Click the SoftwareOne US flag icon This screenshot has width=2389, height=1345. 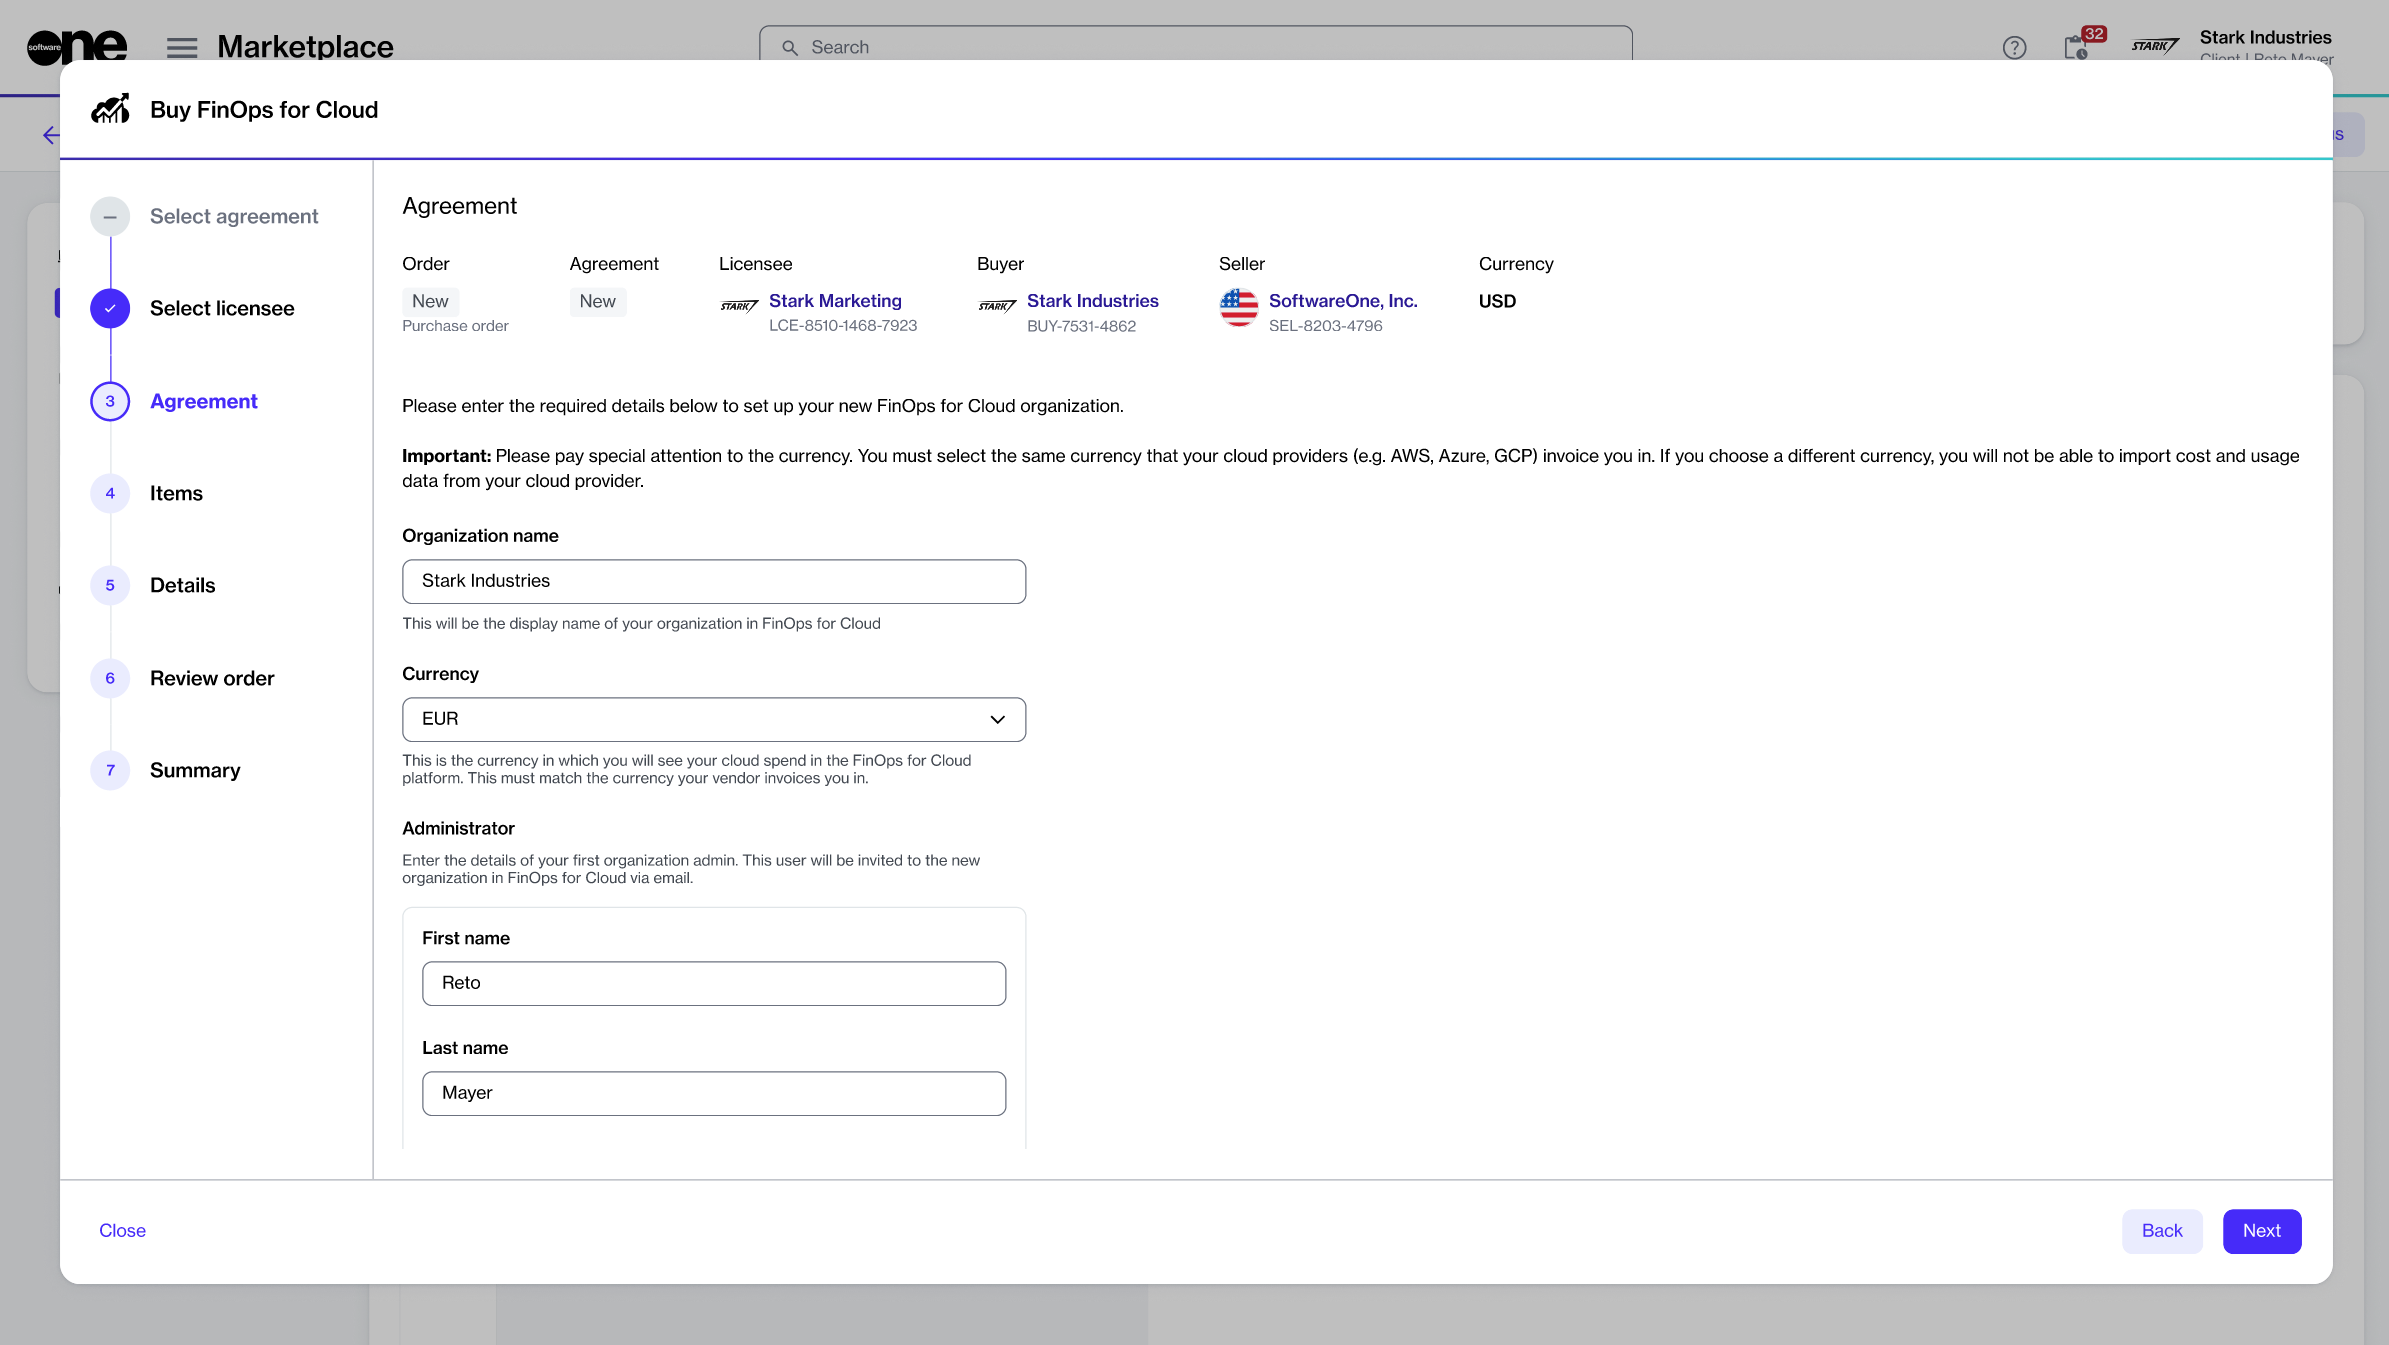(x=1238, y=307)
